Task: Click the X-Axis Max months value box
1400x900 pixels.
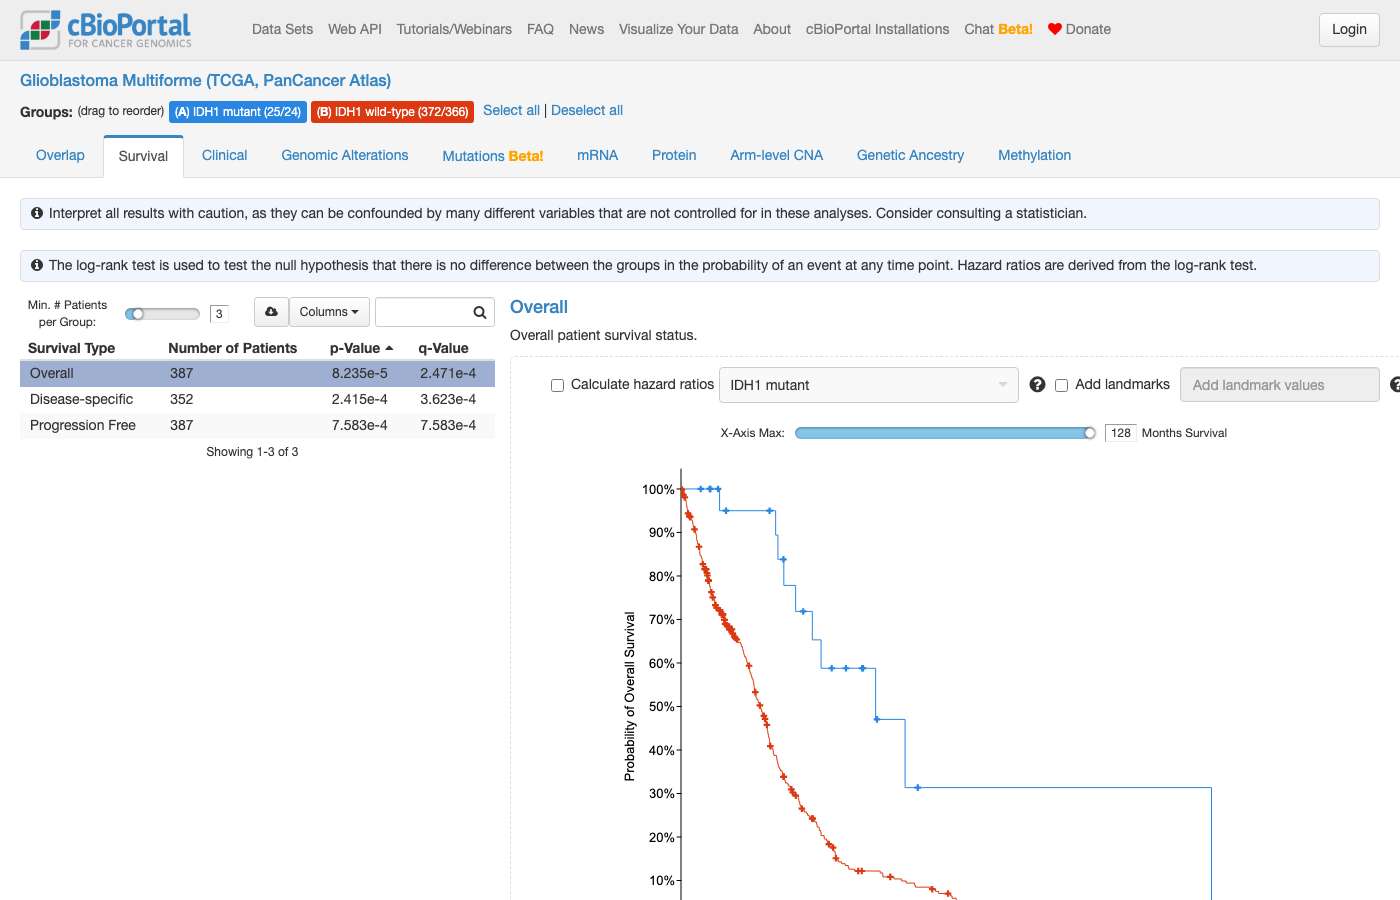Action: click(x=1121, y=433)
